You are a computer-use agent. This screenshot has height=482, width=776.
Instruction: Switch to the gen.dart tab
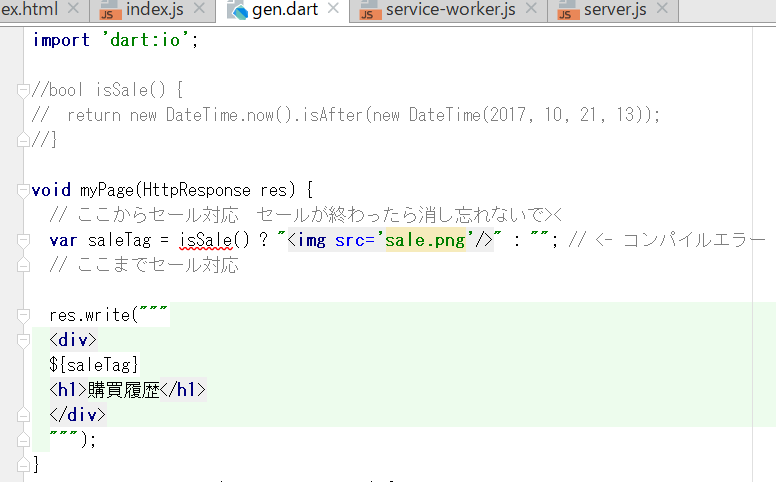[285, 9]
